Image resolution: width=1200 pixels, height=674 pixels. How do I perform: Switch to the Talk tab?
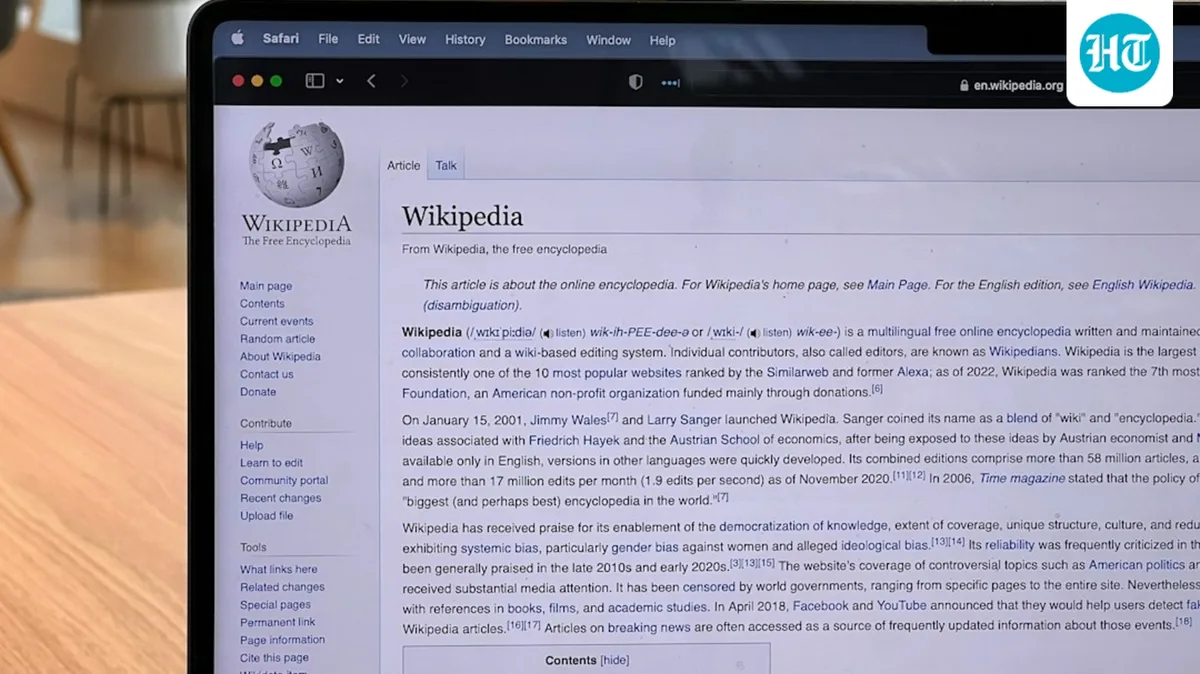[x=446, y=166]
